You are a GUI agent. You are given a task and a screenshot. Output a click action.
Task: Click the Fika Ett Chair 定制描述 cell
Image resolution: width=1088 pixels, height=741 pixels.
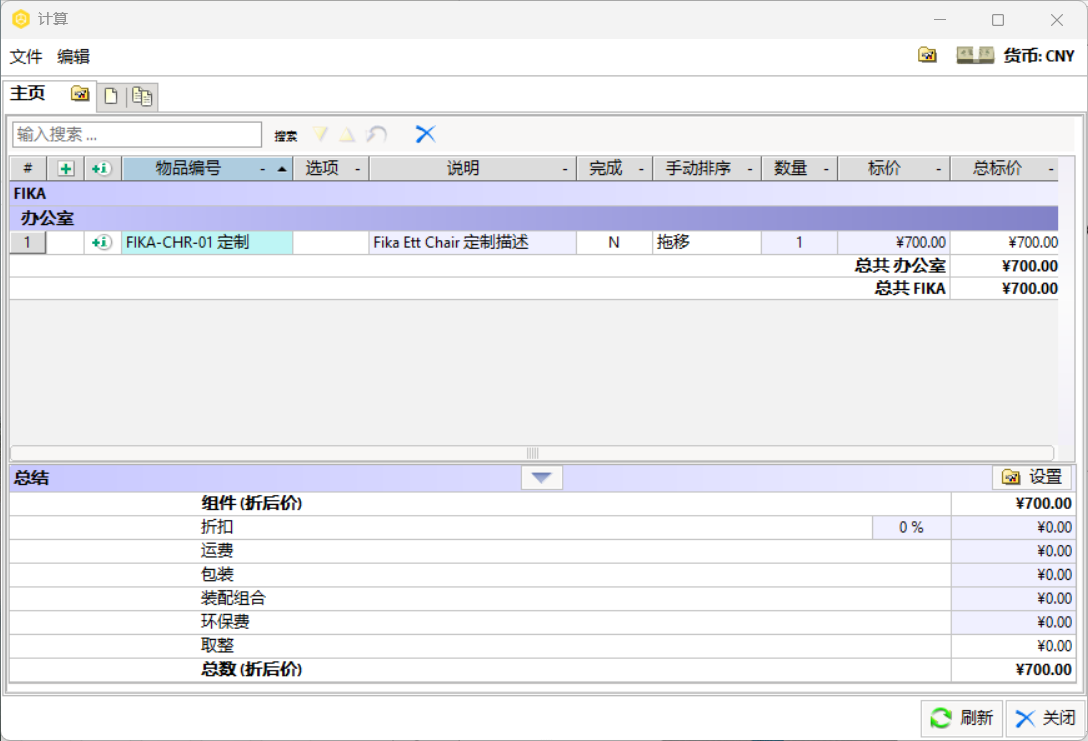click(x=473, y=242)
